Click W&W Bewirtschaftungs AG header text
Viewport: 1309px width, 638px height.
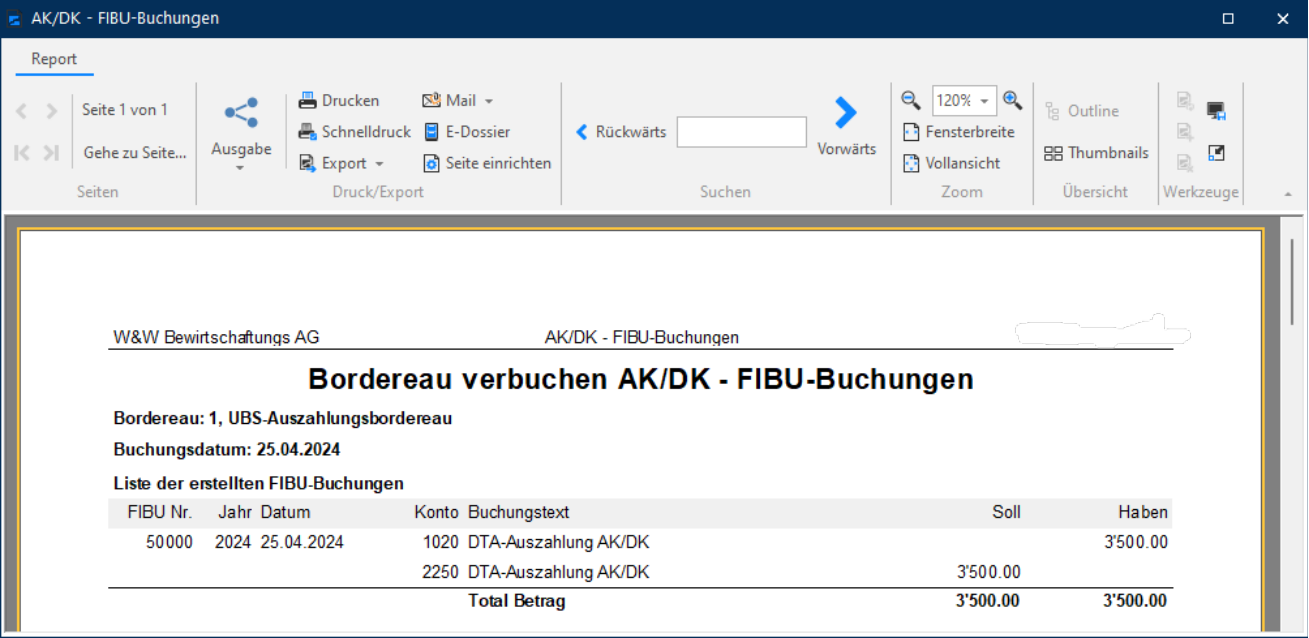(x=216, y=337)
